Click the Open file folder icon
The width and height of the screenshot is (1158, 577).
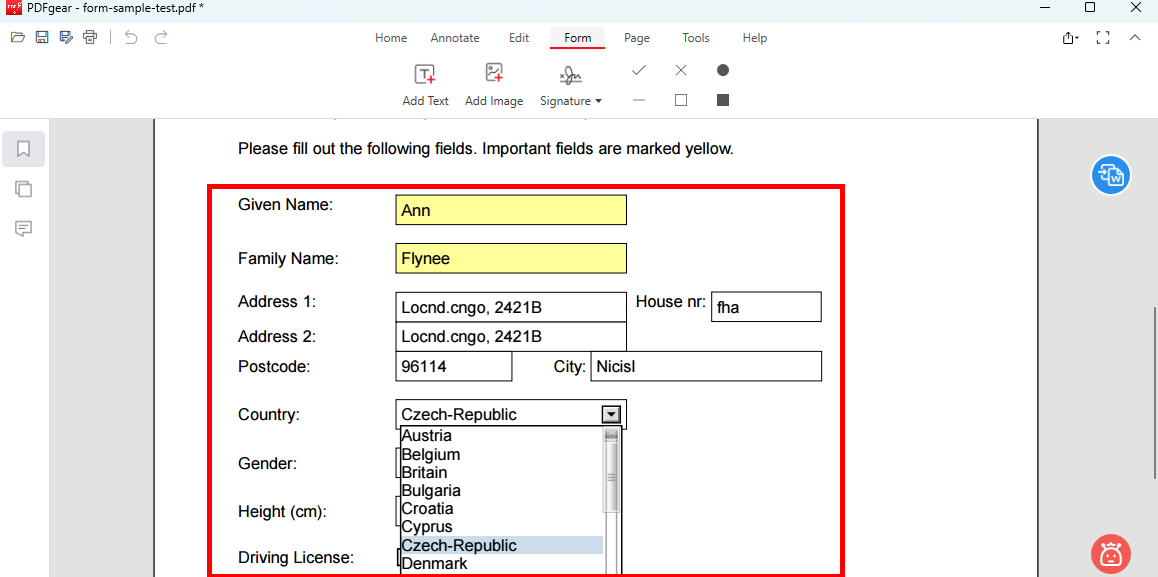coord(17,38)
